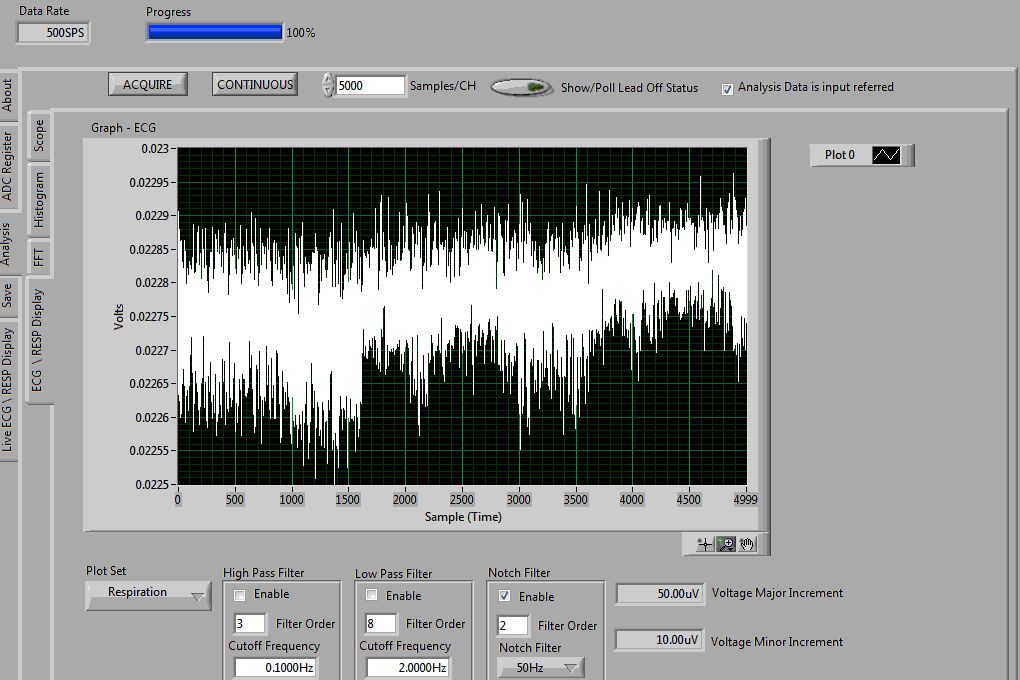Screen dimensions: 1020x680
Task: Open the ADC Register tab
Action: coord(8,166)
